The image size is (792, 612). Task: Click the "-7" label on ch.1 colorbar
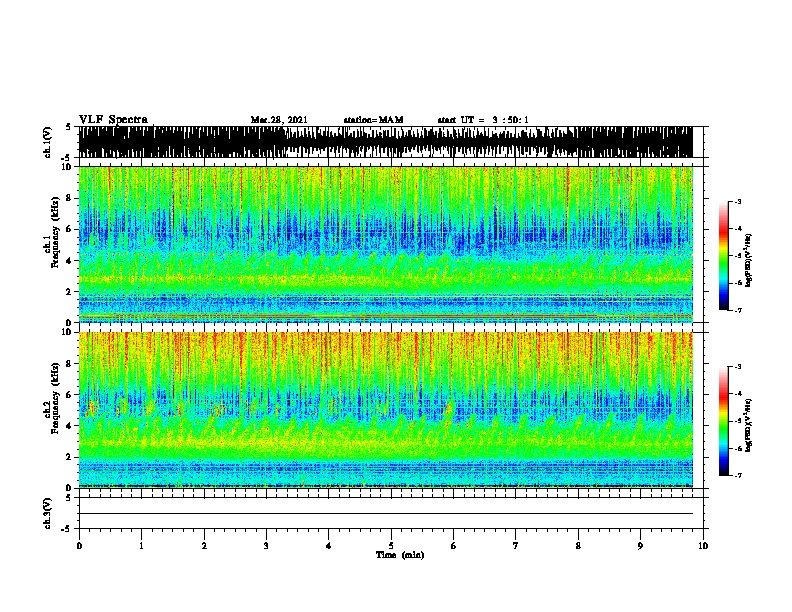[738, 310]
